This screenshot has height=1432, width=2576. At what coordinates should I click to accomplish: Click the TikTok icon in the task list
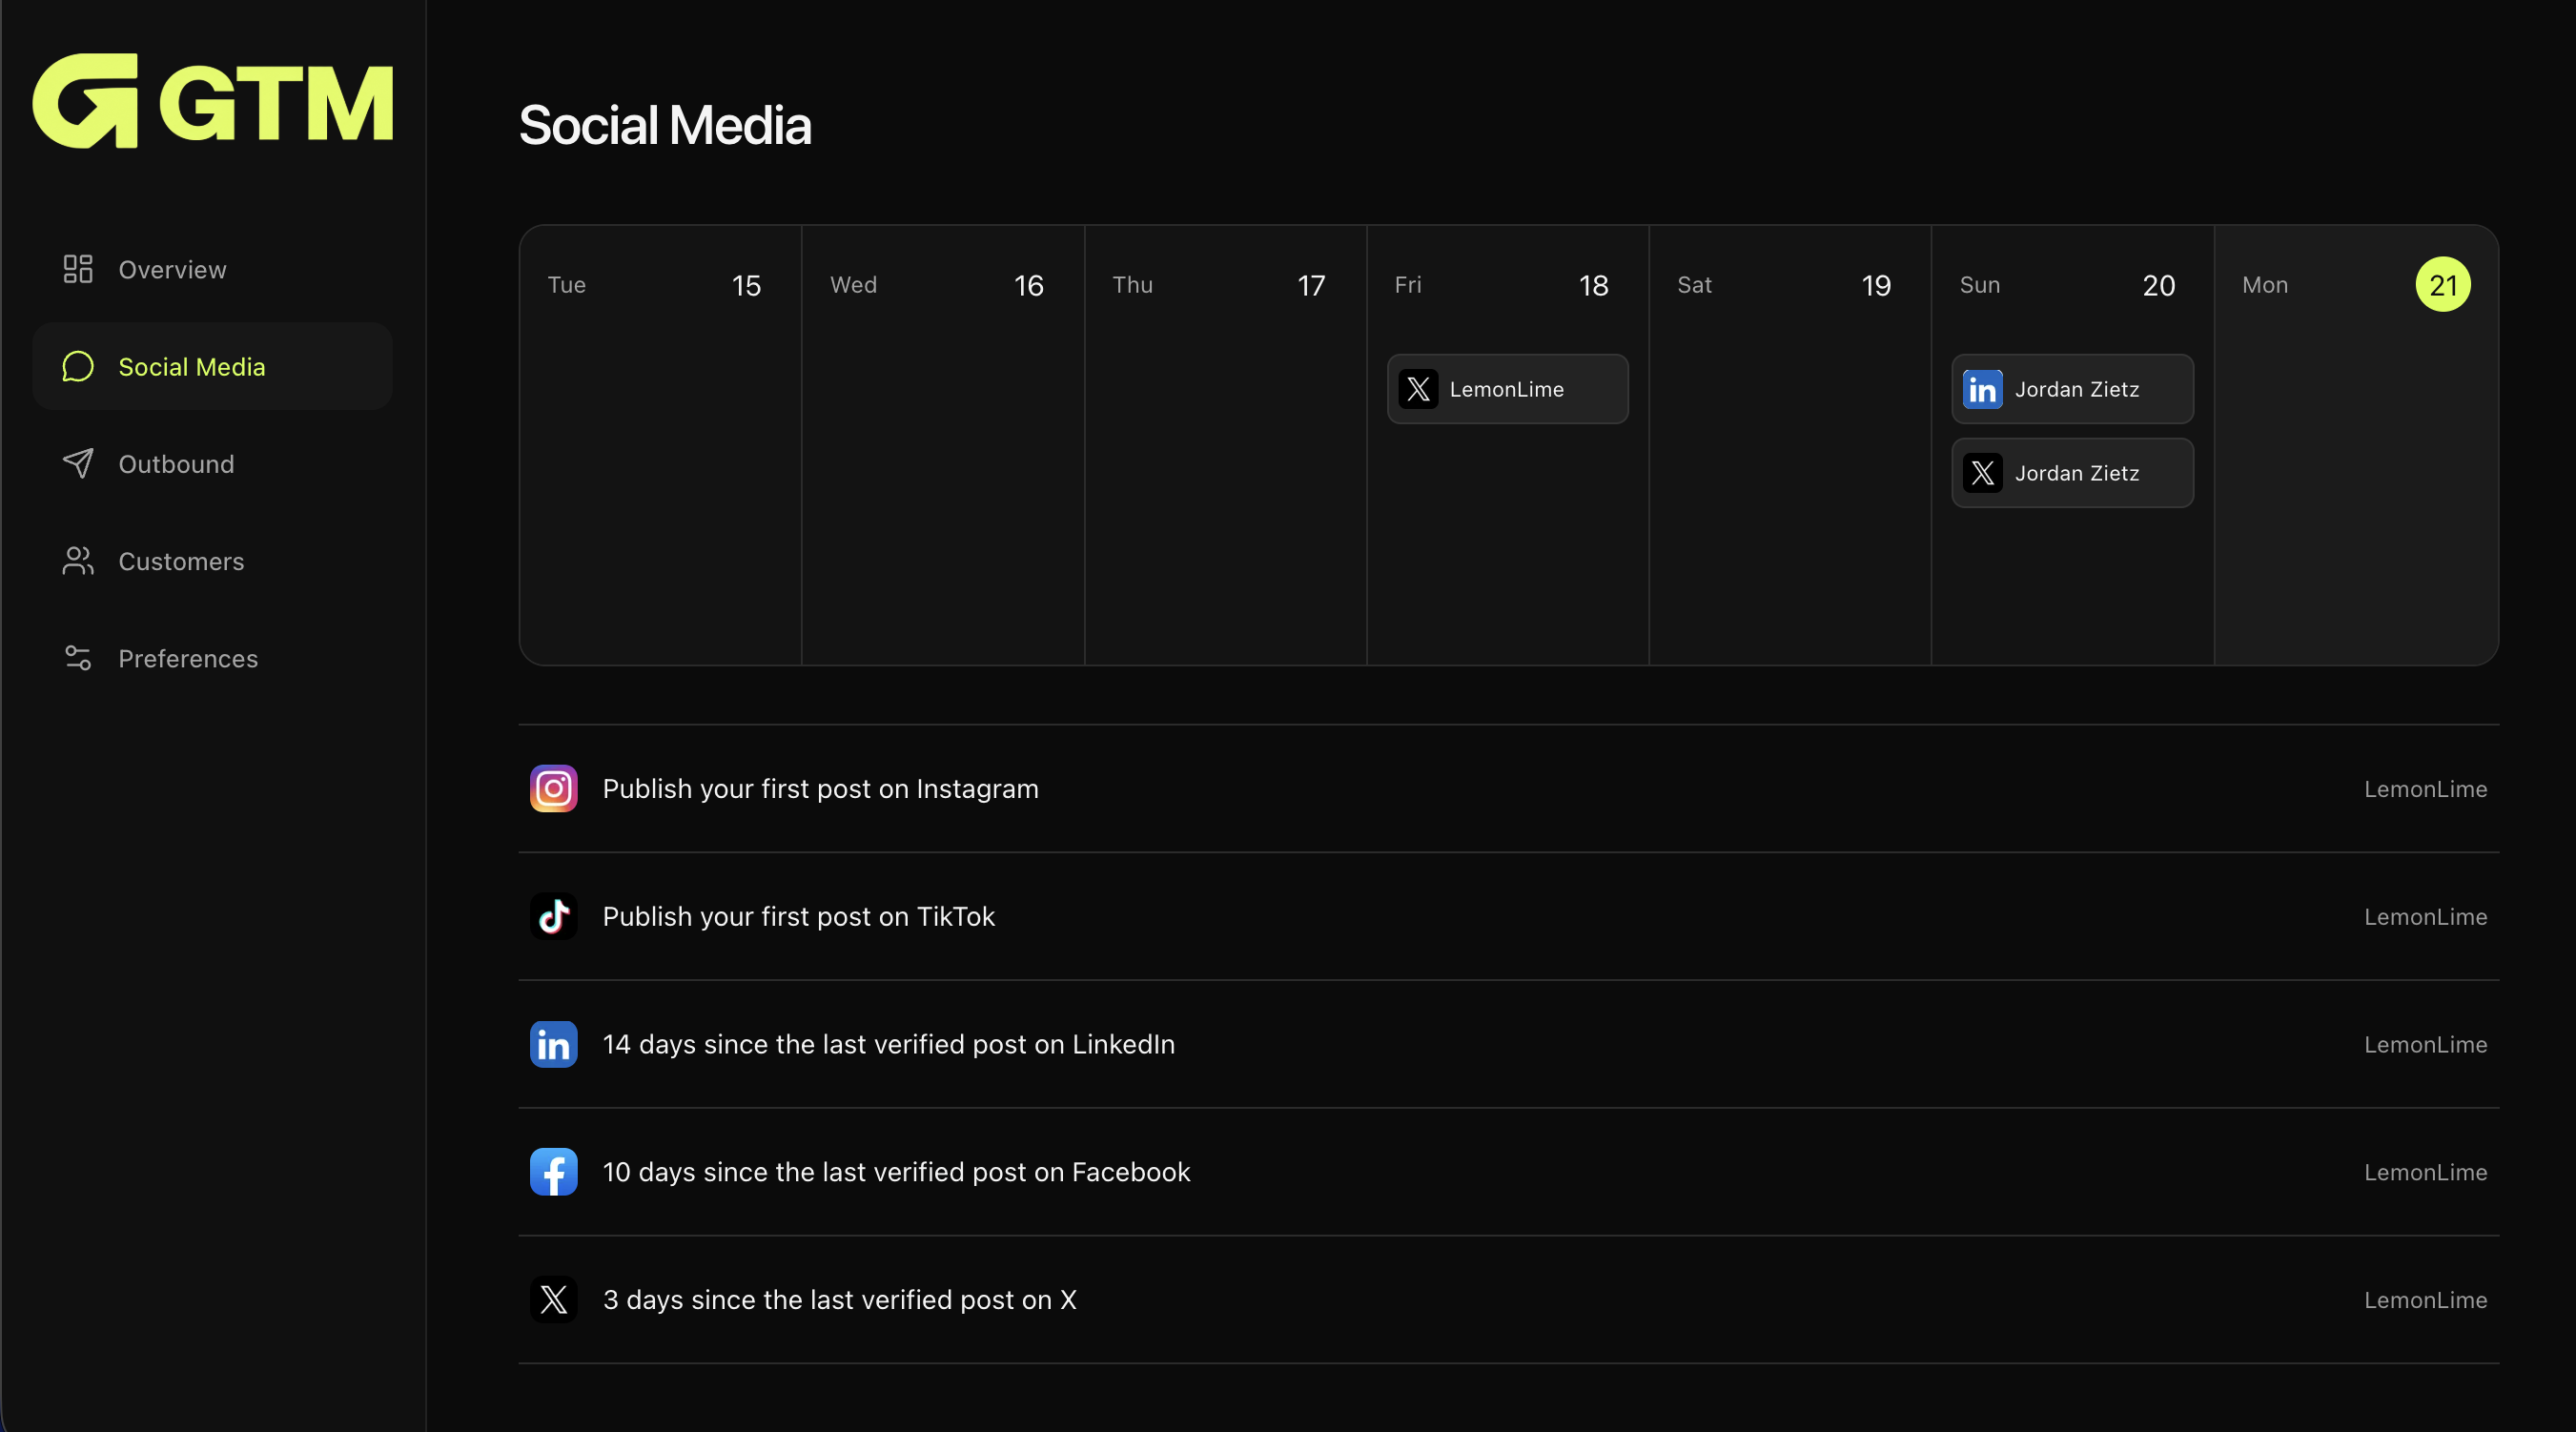coord(553,916)
